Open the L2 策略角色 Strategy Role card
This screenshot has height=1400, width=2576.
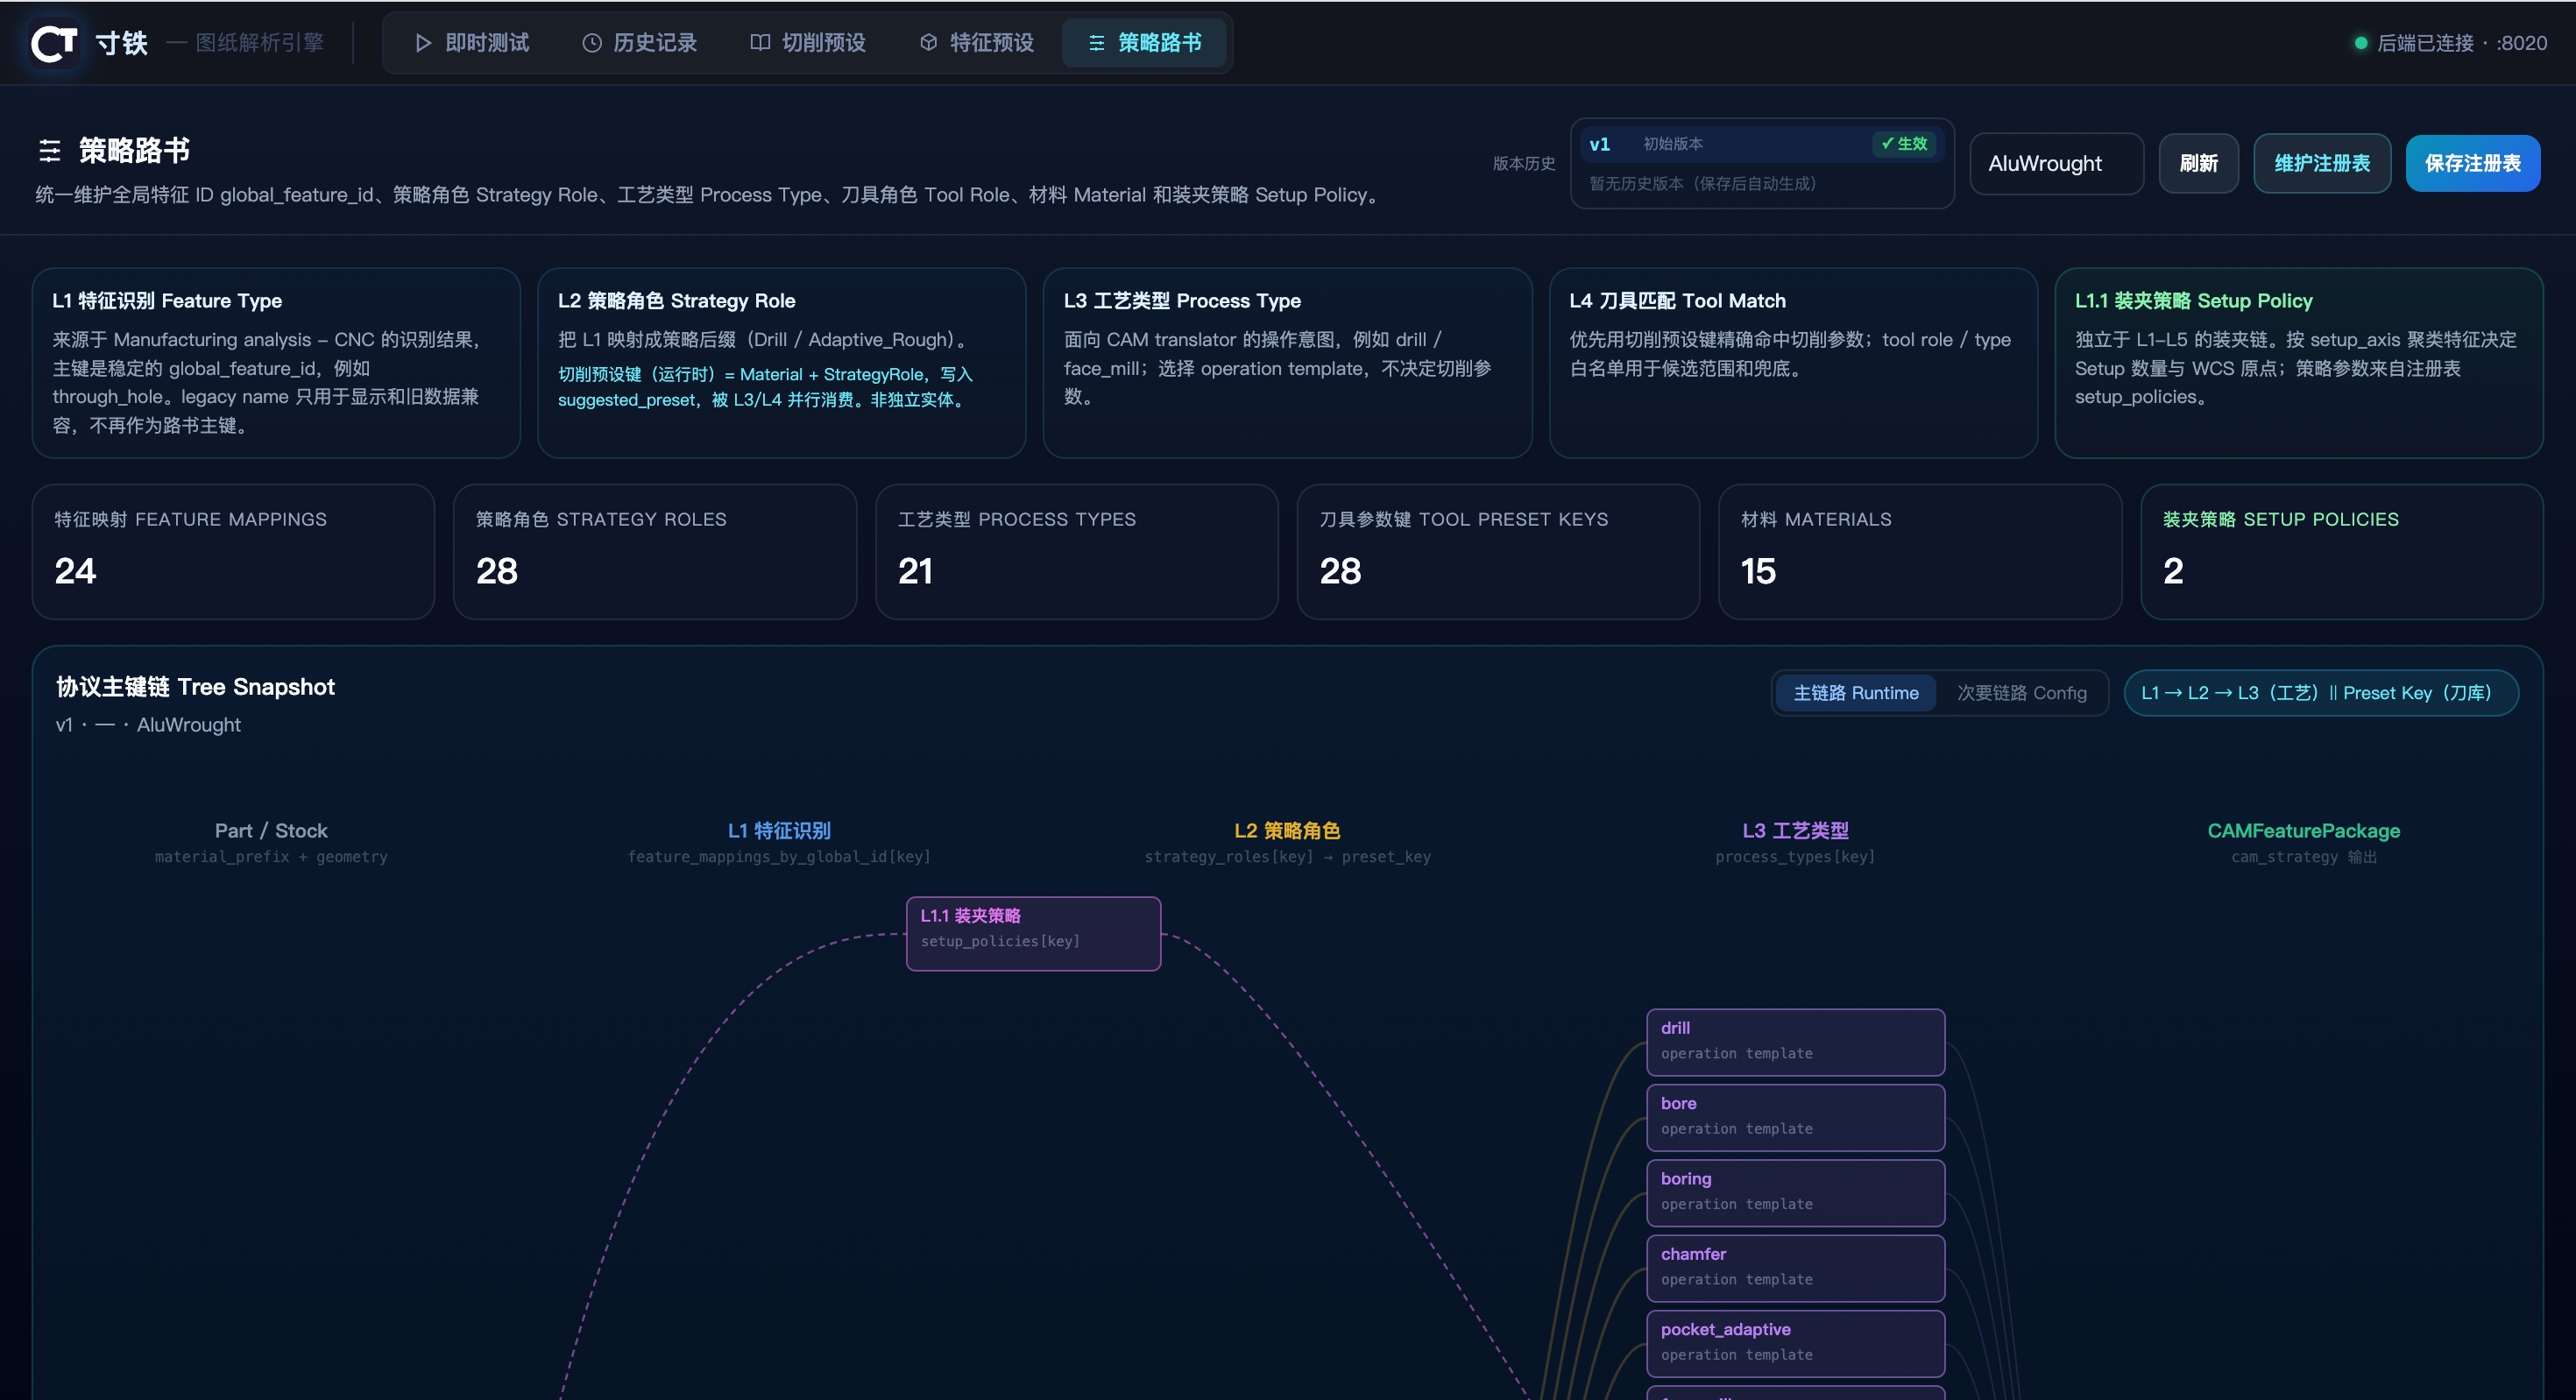(781, 363)
